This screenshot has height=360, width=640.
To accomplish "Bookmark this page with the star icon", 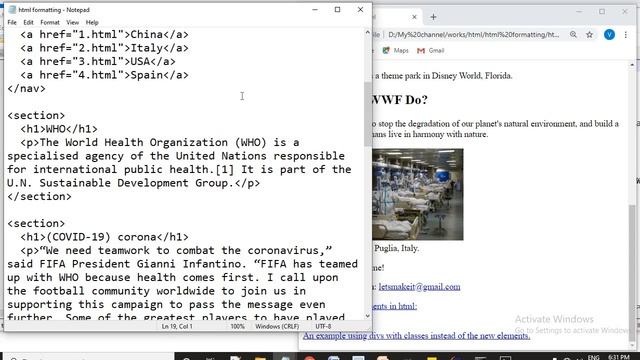I will [589, 35].
